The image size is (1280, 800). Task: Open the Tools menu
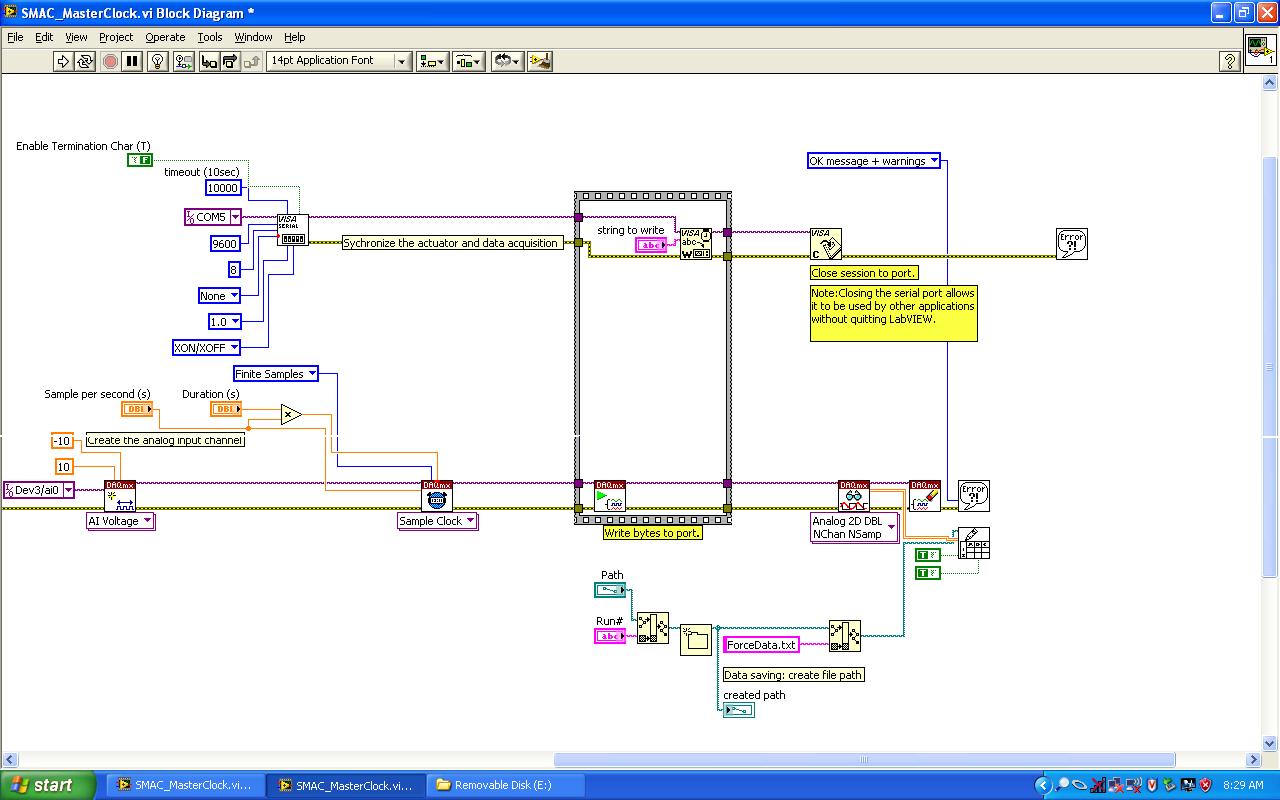tap(210, 37)
